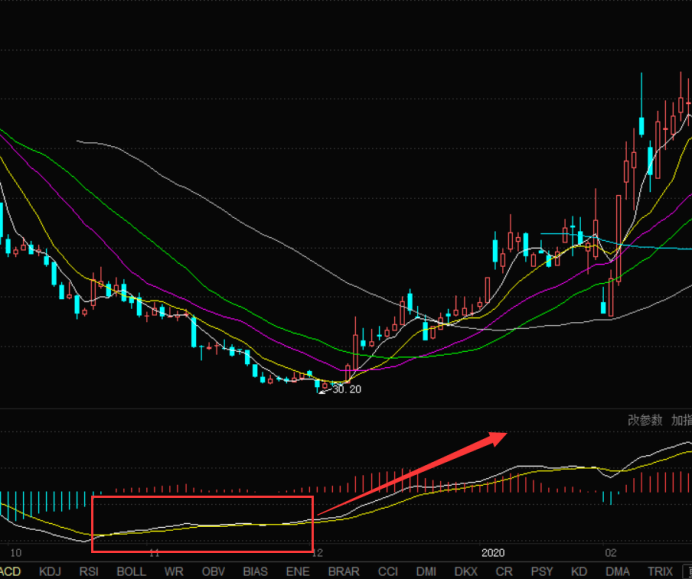This screenshot has height=580, width=692.
Task: Switch to the DMA indicator tab
Action: click(617, 571)
